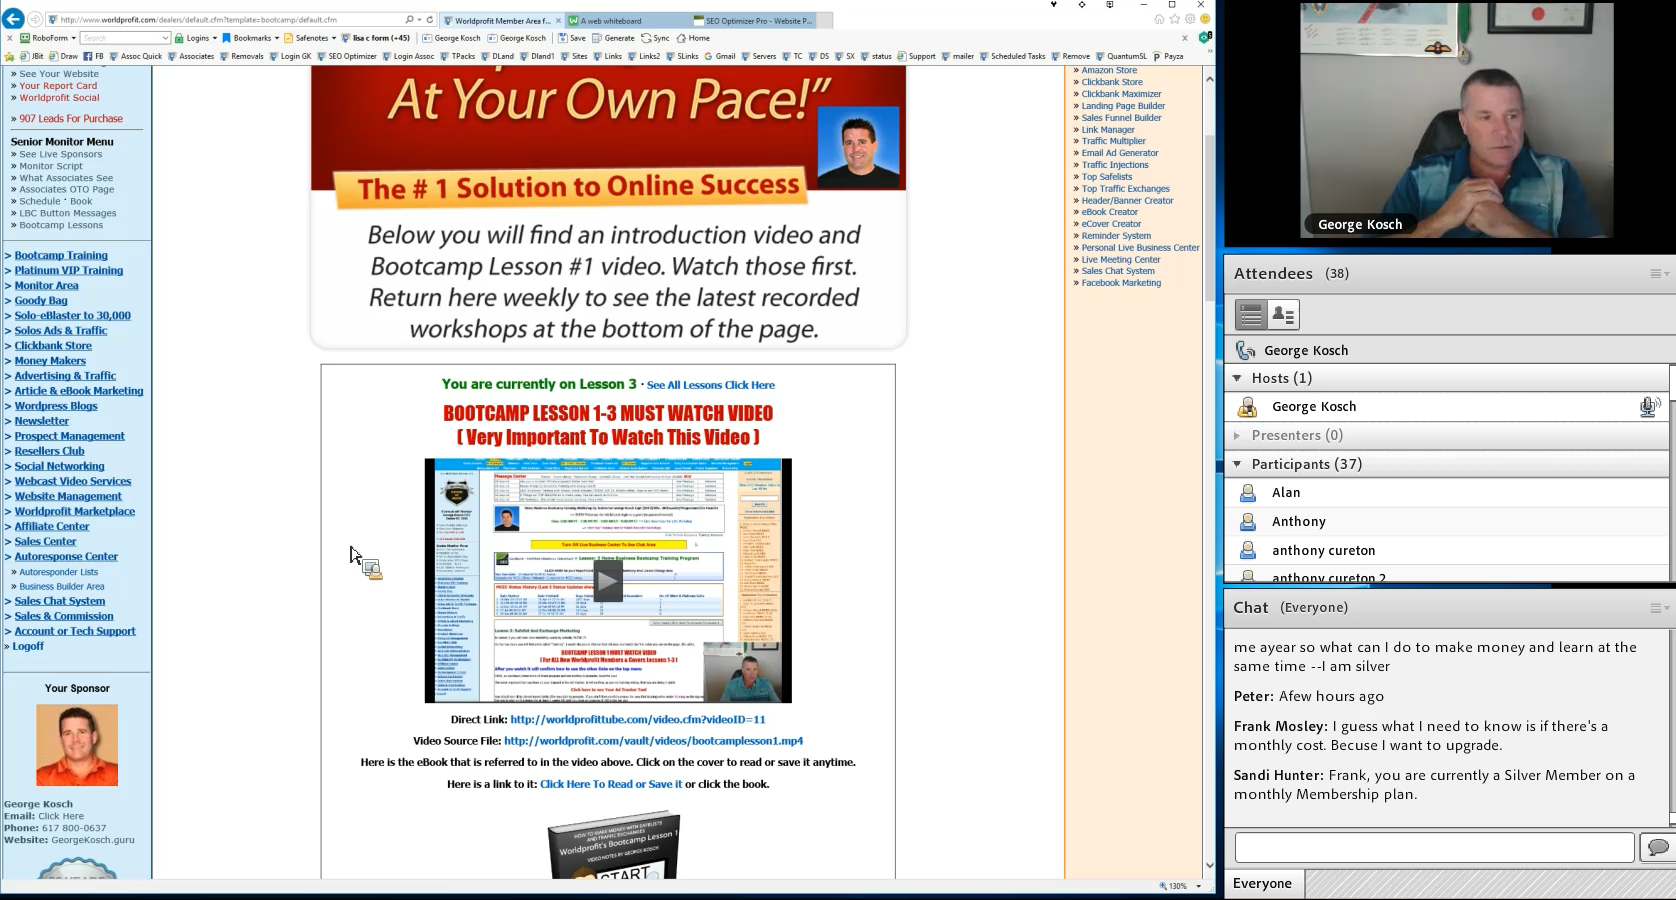Close the RoboForm toolbar with its X
1676x900 pixels.
point(10,38)
